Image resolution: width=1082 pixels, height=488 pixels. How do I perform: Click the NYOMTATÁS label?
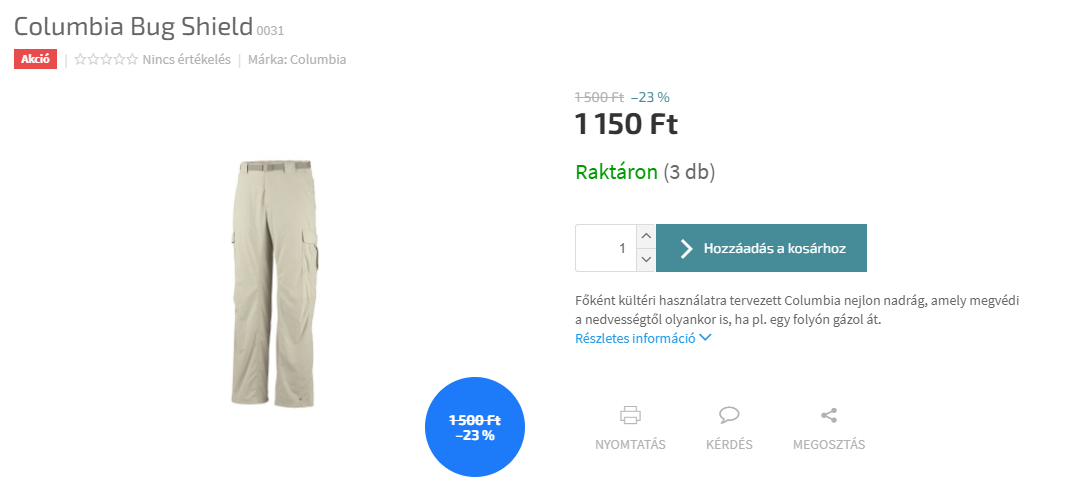pos(630,445)
